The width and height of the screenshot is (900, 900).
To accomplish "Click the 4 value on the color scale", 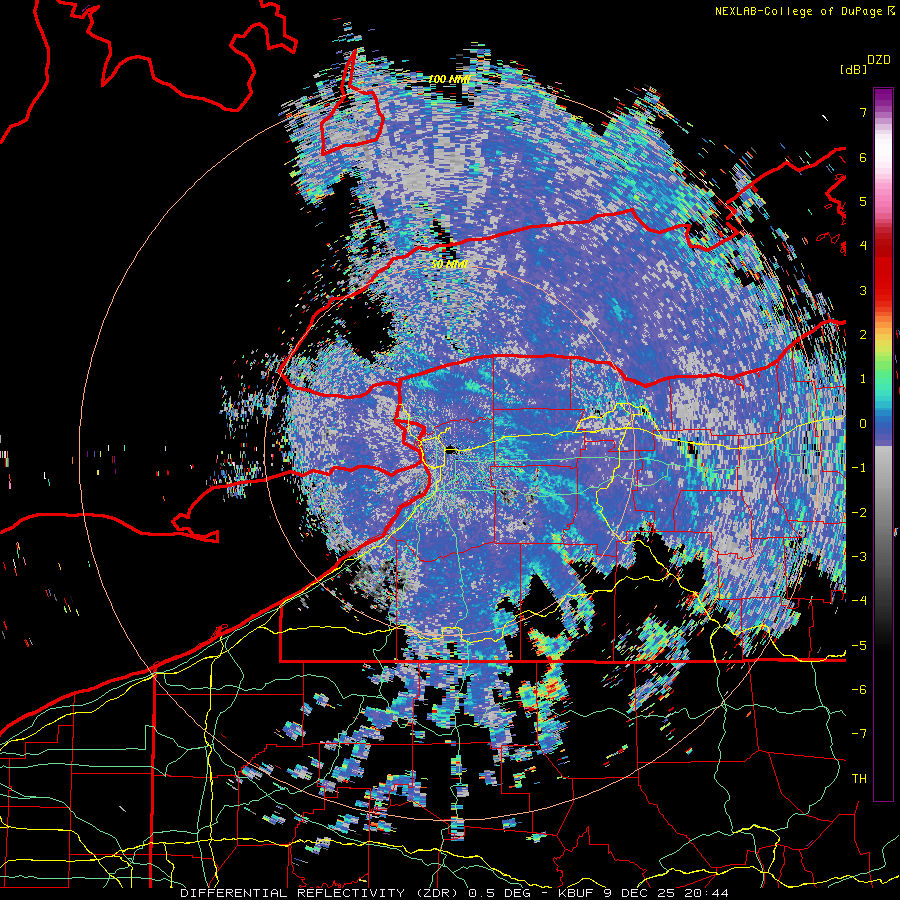I will [863, 246].
